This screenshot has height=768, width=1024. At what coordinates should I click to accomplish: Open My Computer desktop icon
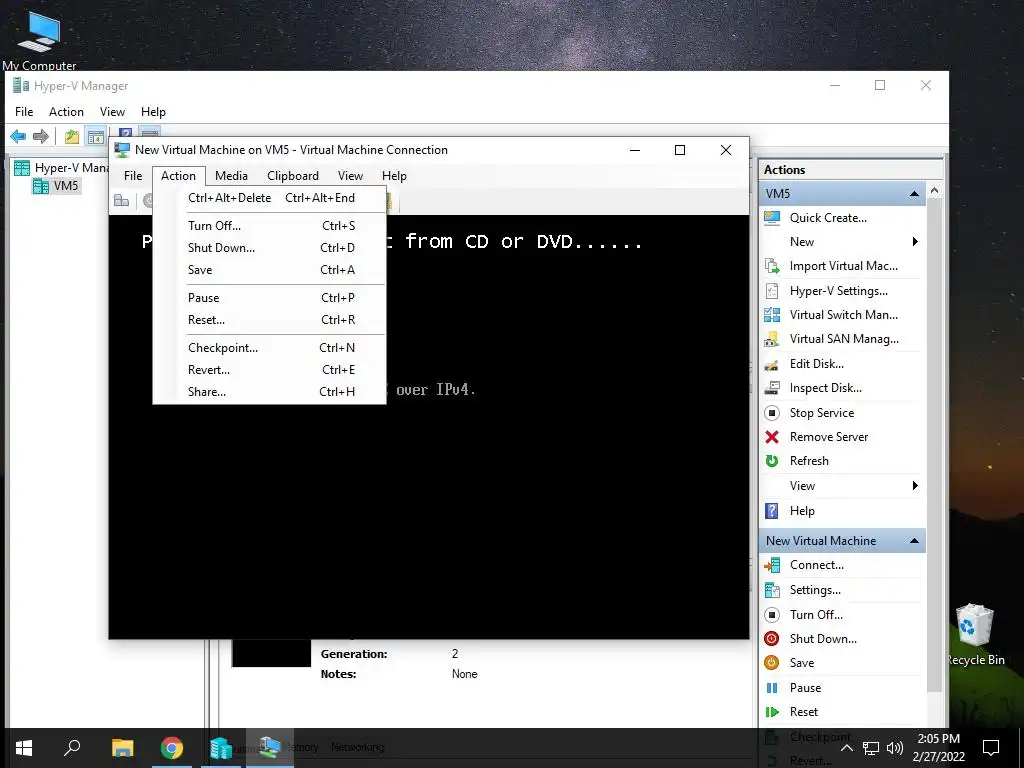coord(39,38)
